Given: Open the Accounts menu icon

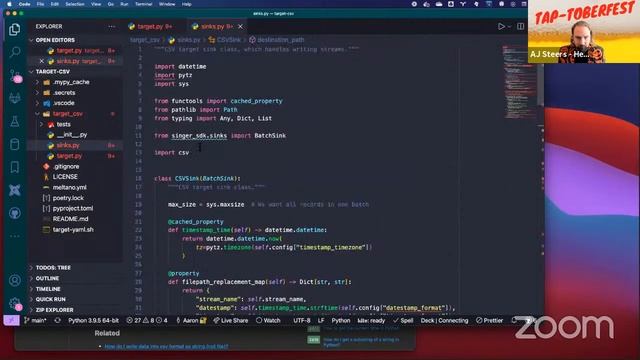Looking at the screenshot, I should click(x=15, y=280).
